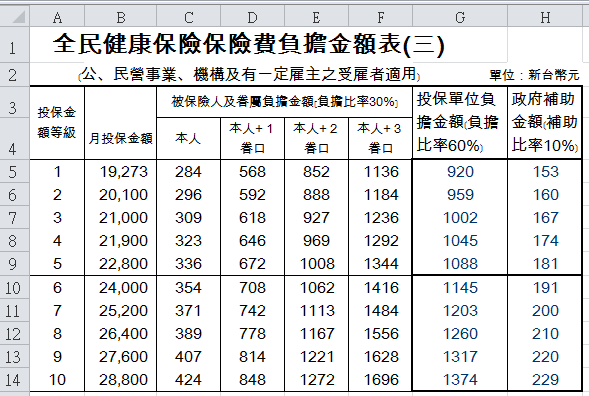Click the title 全民健康保險保險費負擔金額表(三)
Screen dimensions: 589x396
[249, 45]
